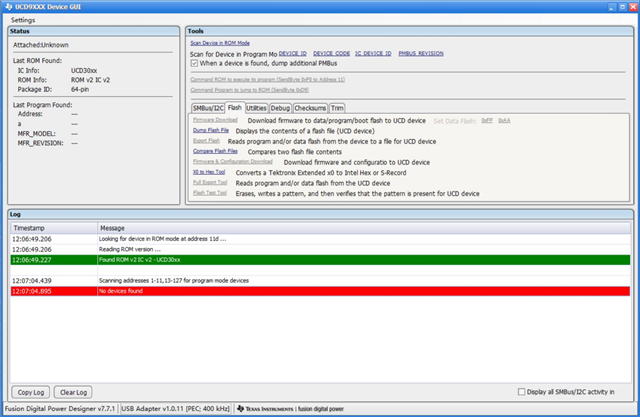Click the Flash Test Tool link

(x=210, y=193)
